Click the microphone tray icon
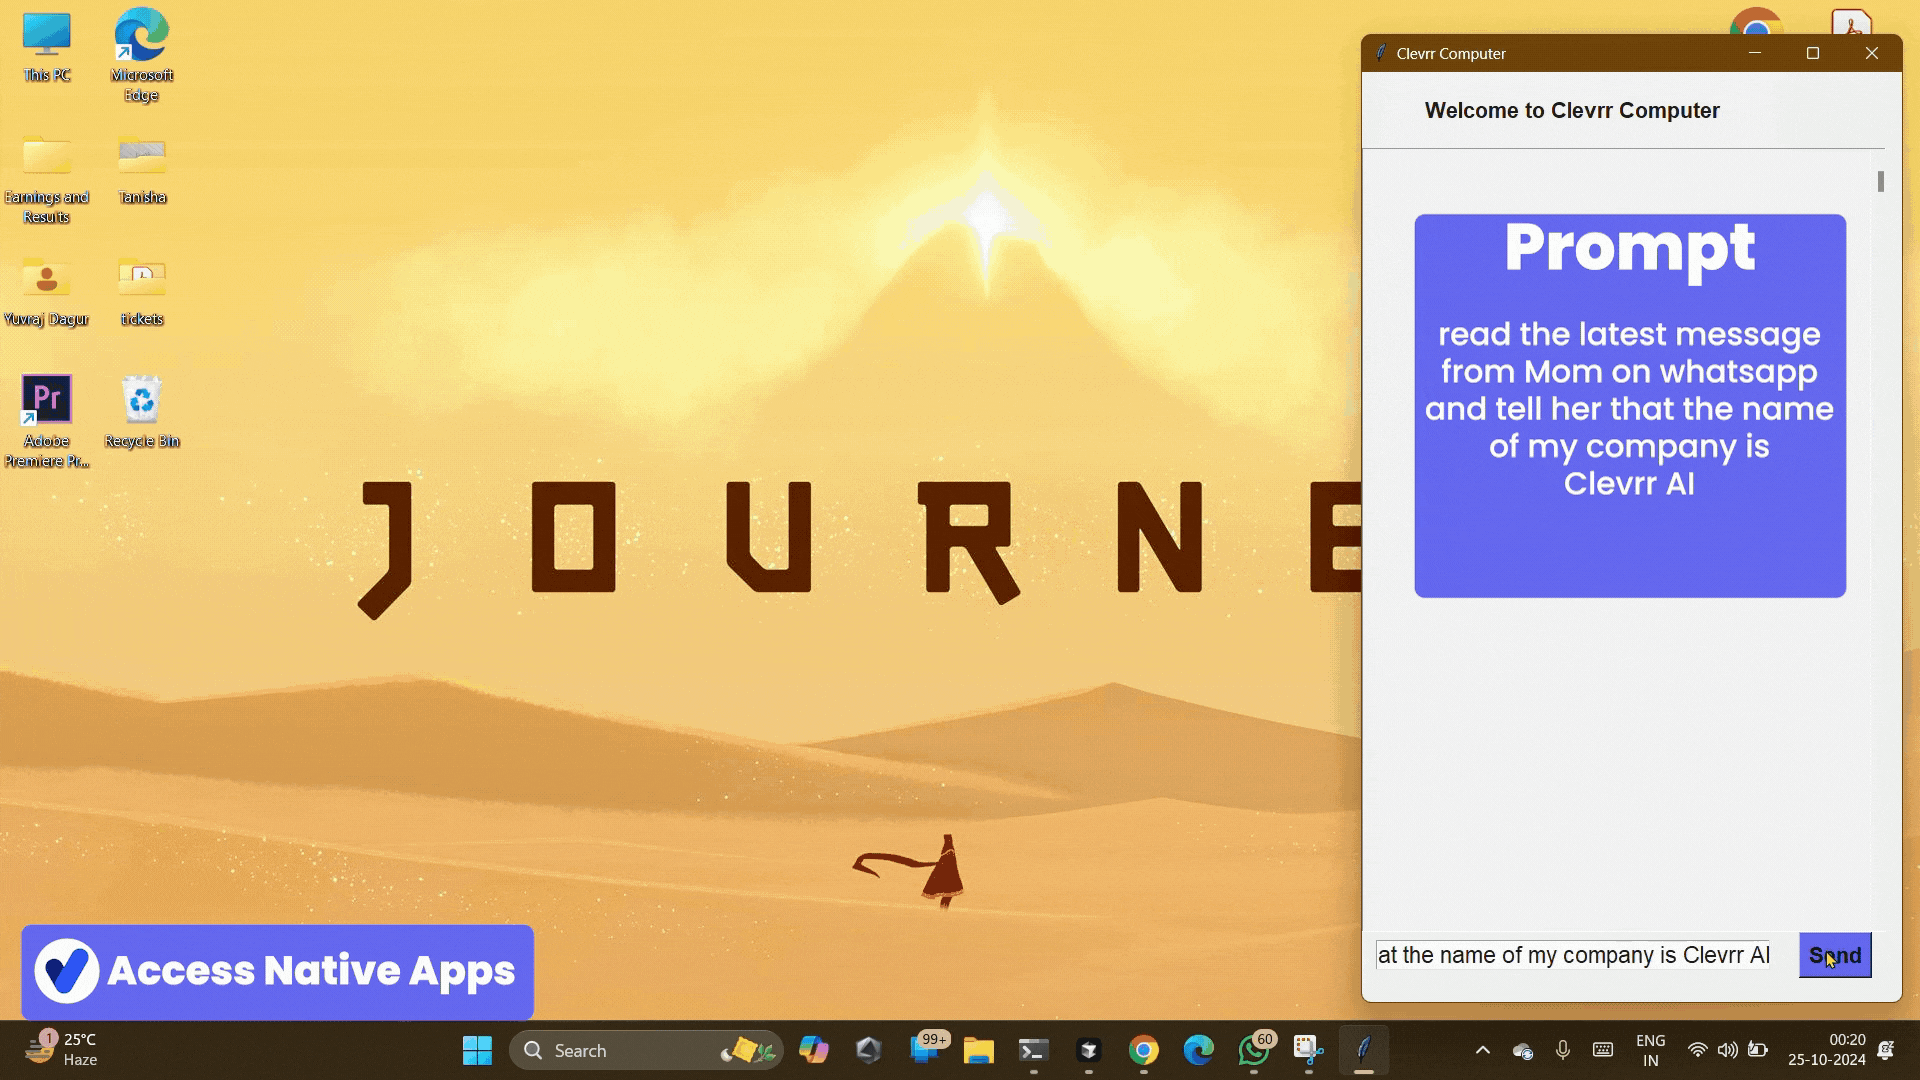 1563,1050
